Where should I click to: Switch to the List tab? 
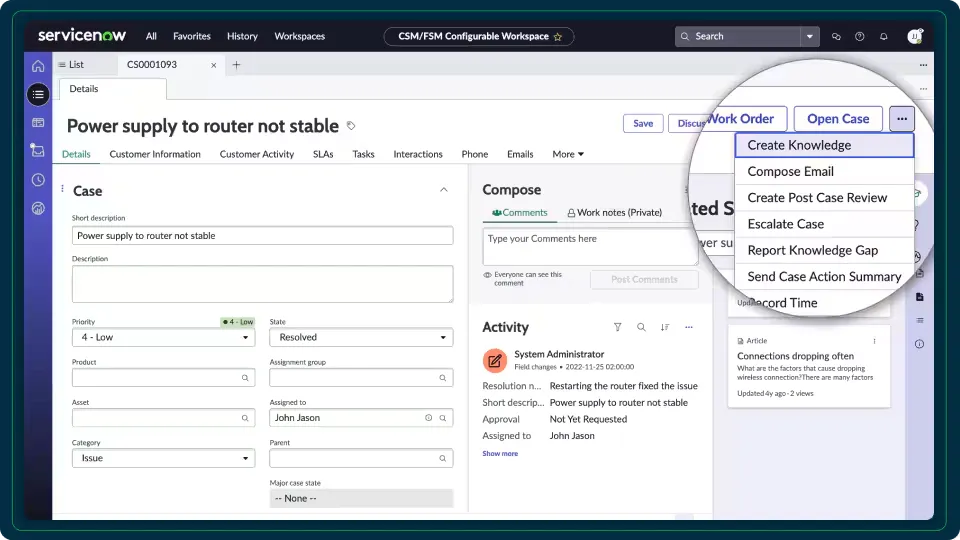coord(71,65)
